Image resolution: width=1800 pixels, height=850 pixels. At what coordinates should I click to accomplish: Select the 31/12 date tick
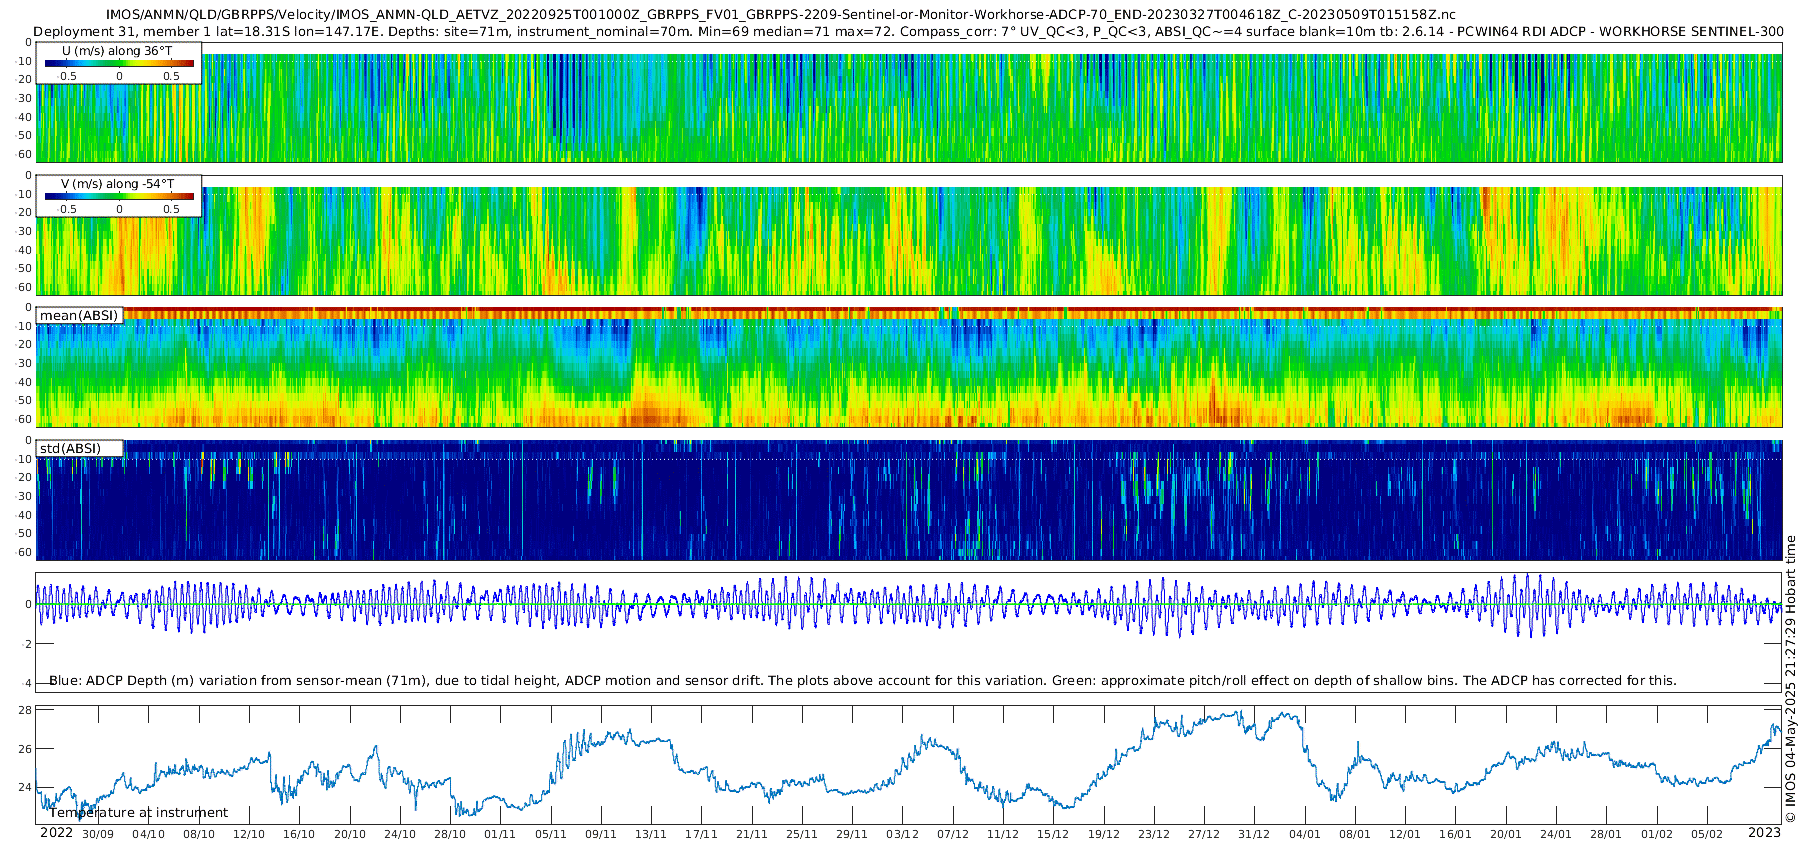1254,834
